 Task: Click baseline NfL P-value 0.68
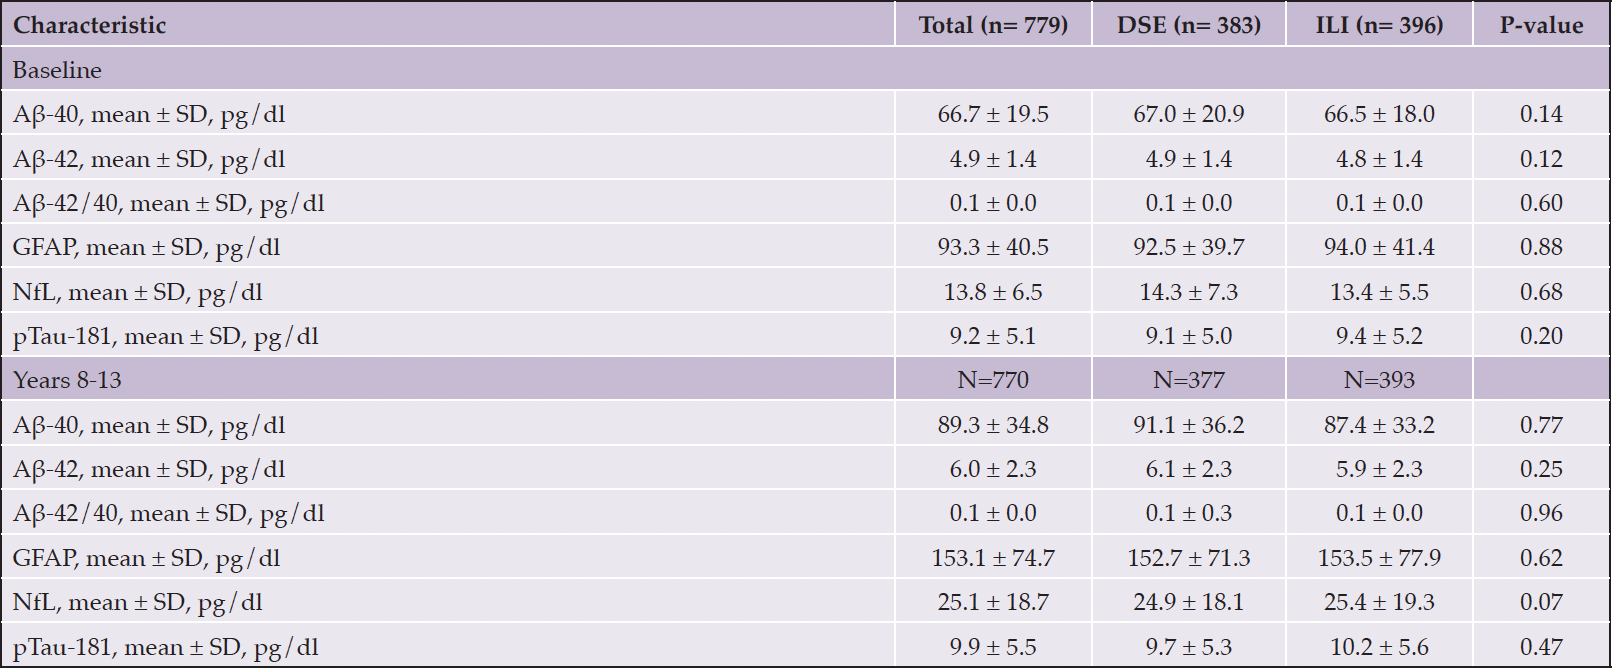pyautogui.click(x=1541, y=292)
